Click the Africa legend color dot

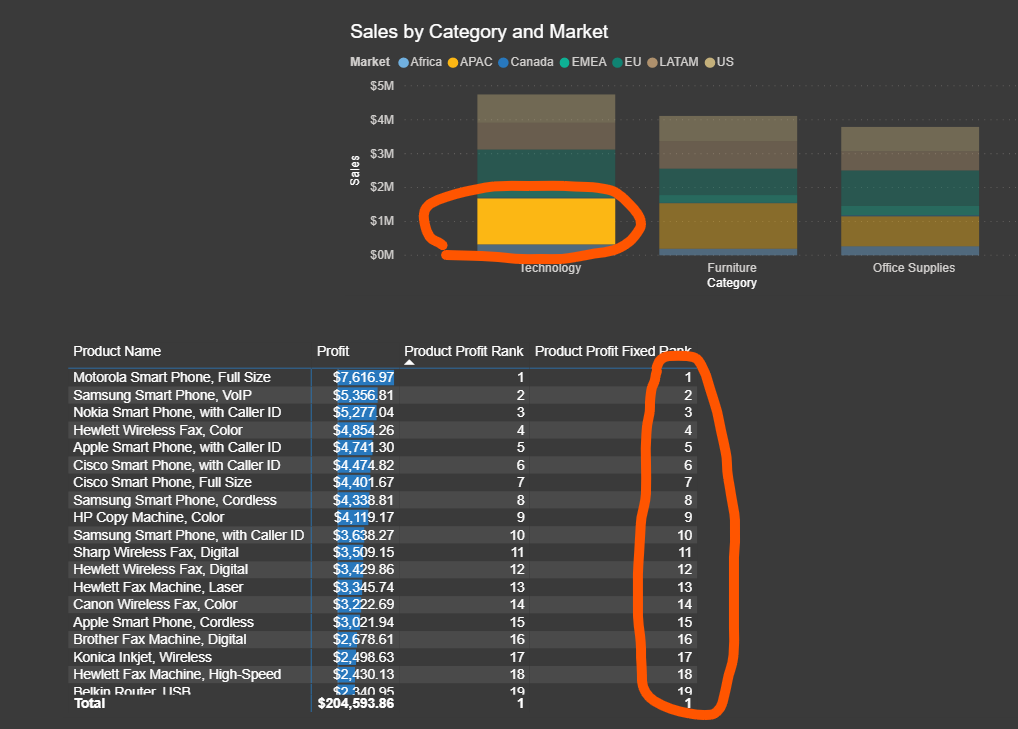(404, 62)
